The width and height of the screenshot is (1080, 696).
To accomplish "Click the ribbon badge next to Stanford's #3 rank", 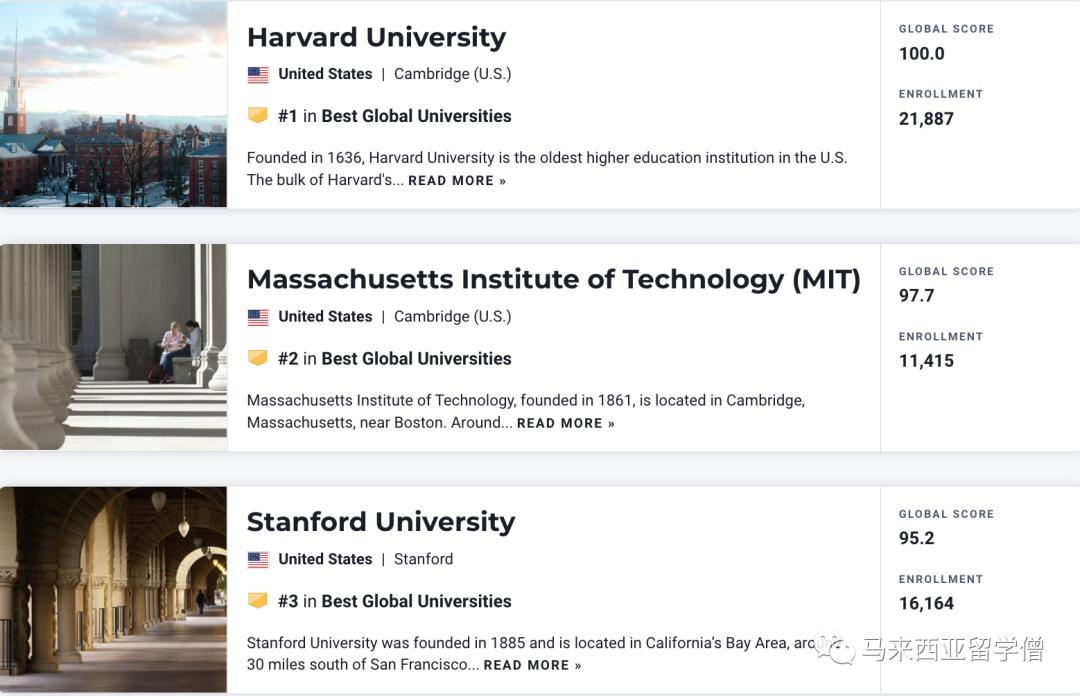I will coord(258,601).
